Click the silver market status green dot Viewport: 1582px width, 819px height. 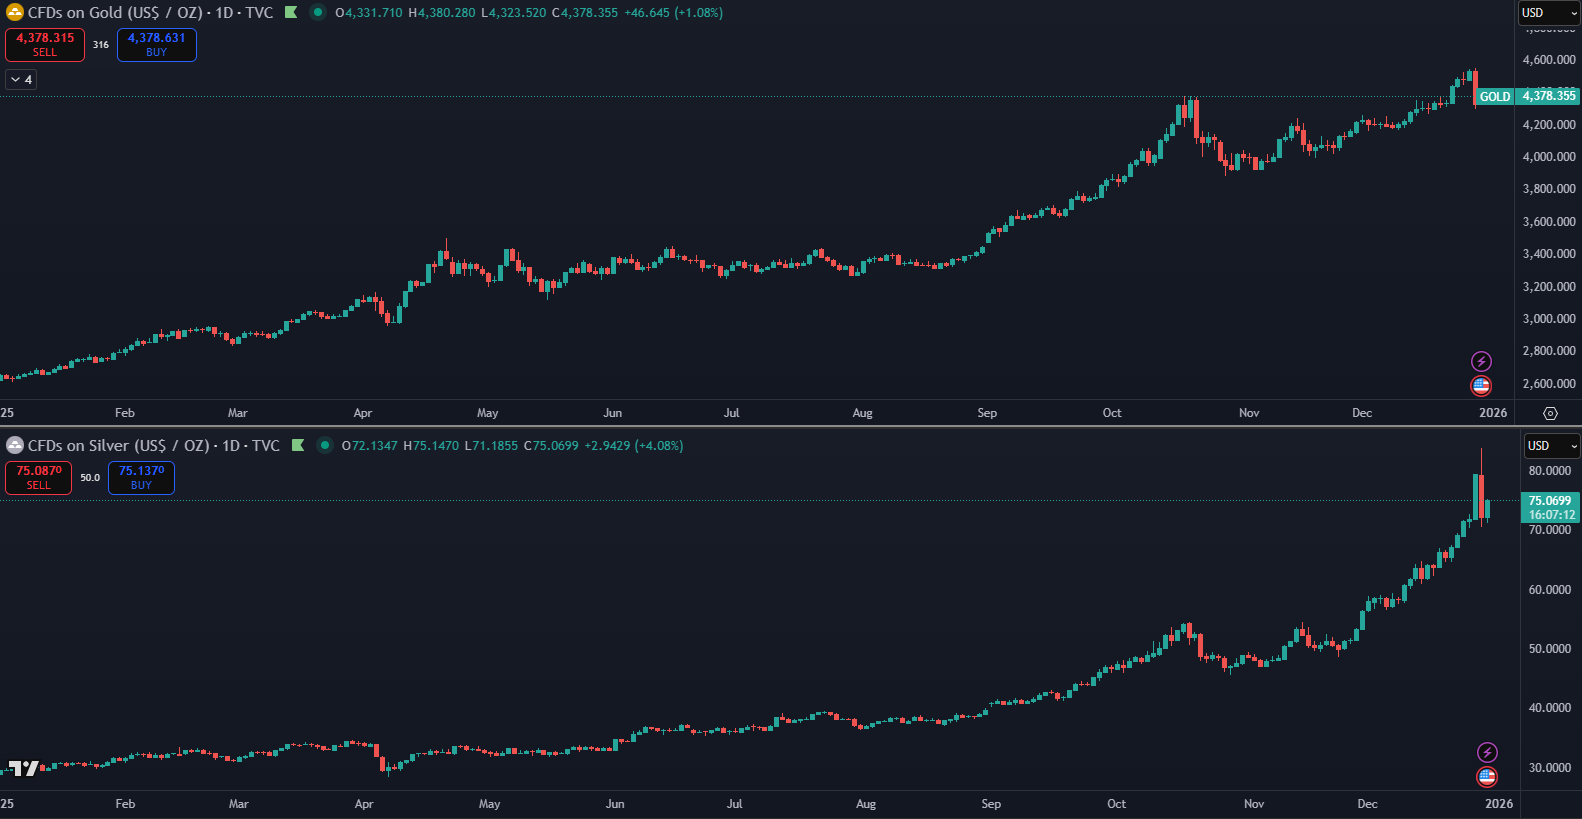[325, 446]
